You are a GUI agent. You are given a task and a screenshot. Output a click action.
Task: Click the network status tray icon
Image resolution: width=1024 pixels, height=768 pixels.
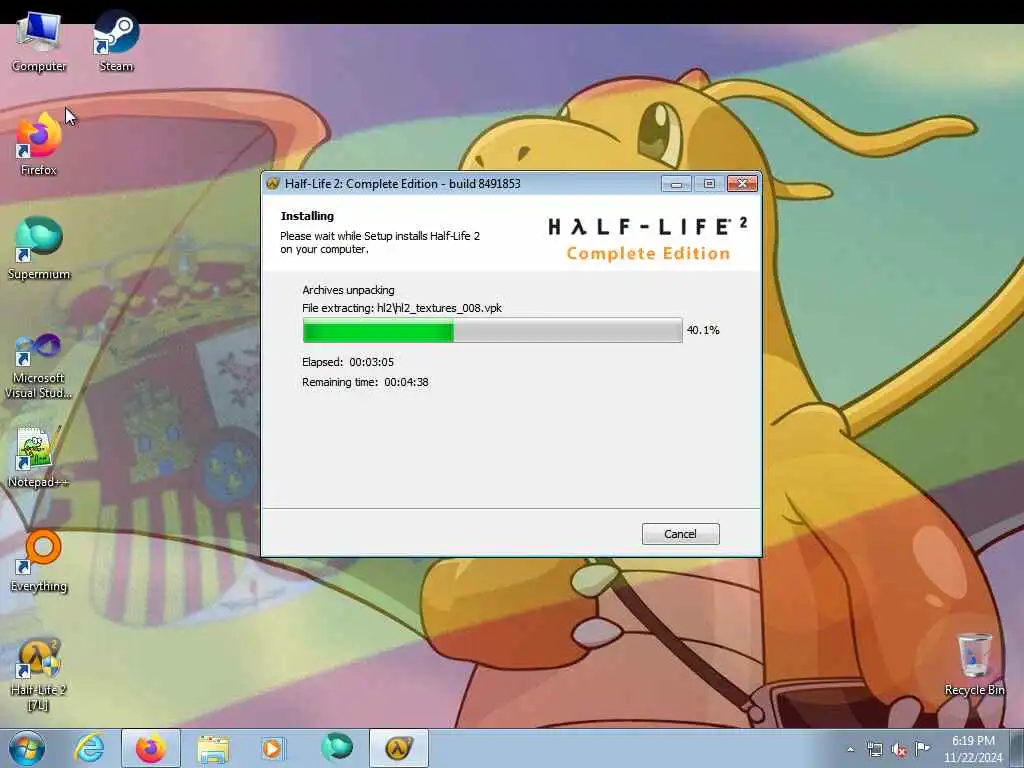pos(874,750)
